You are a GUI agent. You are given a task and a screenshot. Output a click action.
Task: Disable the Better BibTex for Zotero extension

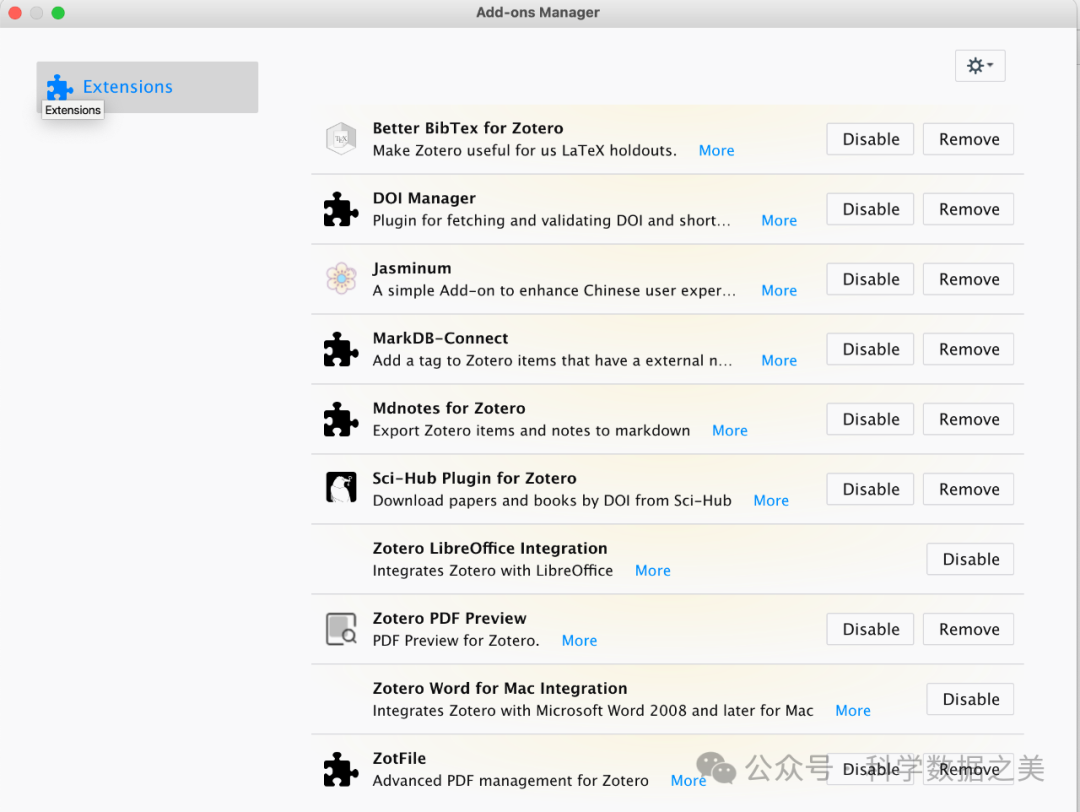point(870,139)
